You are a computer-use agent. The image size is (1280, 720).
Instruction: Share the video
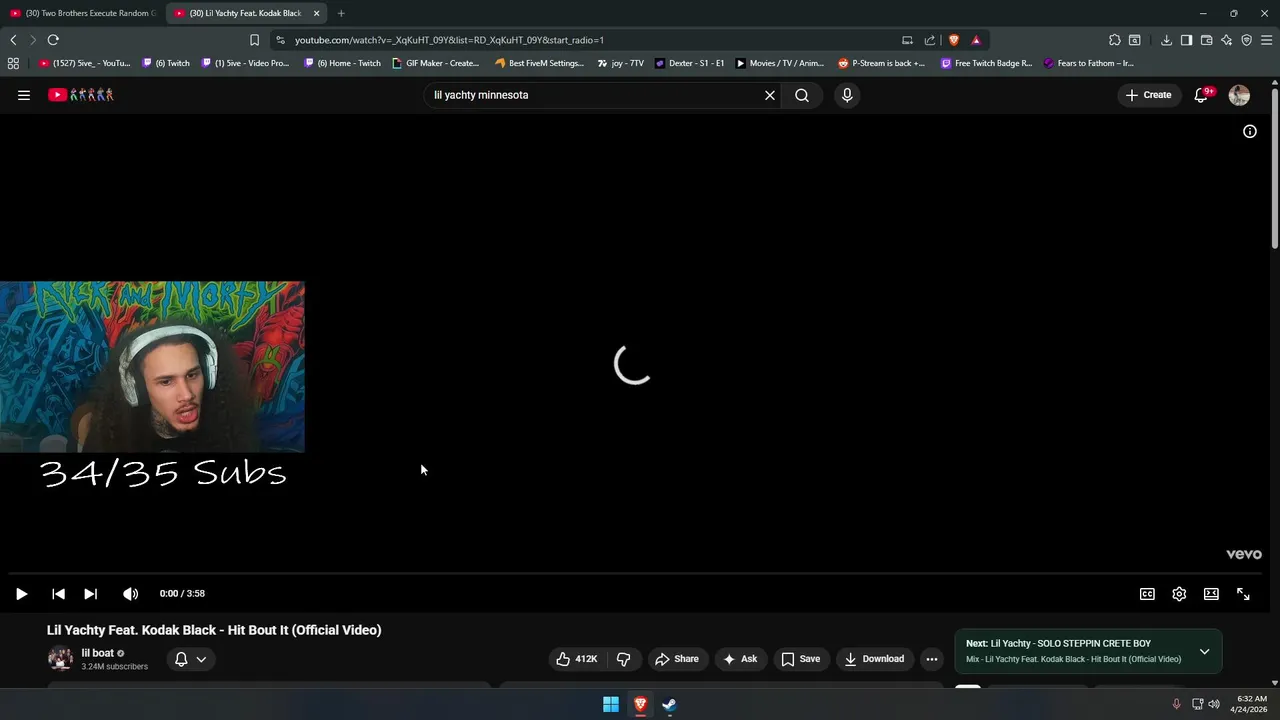676,659
